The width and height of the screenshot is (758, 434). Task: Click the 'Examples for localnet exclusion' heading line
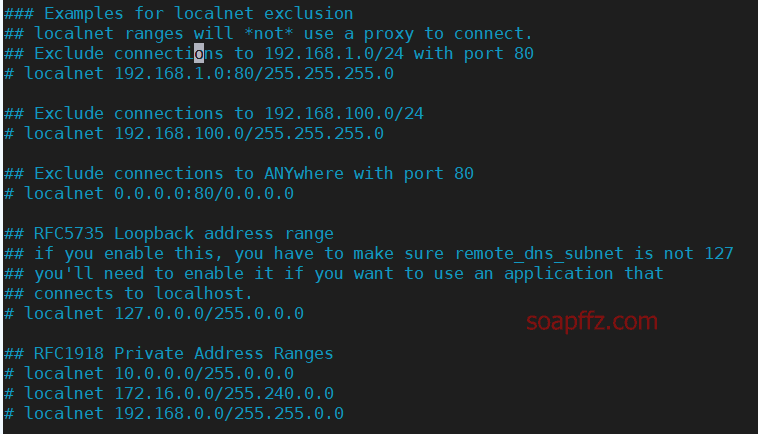pos(178,14)
